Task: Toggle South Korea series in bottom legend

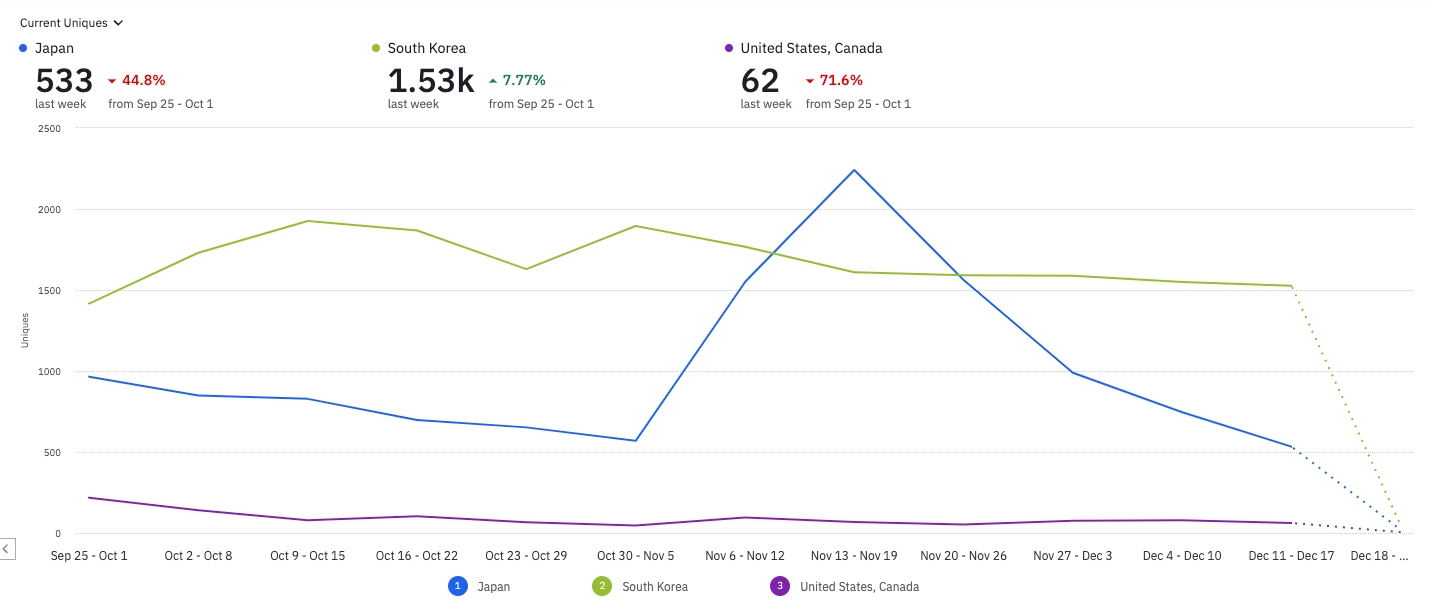Action: click(655, 587)
